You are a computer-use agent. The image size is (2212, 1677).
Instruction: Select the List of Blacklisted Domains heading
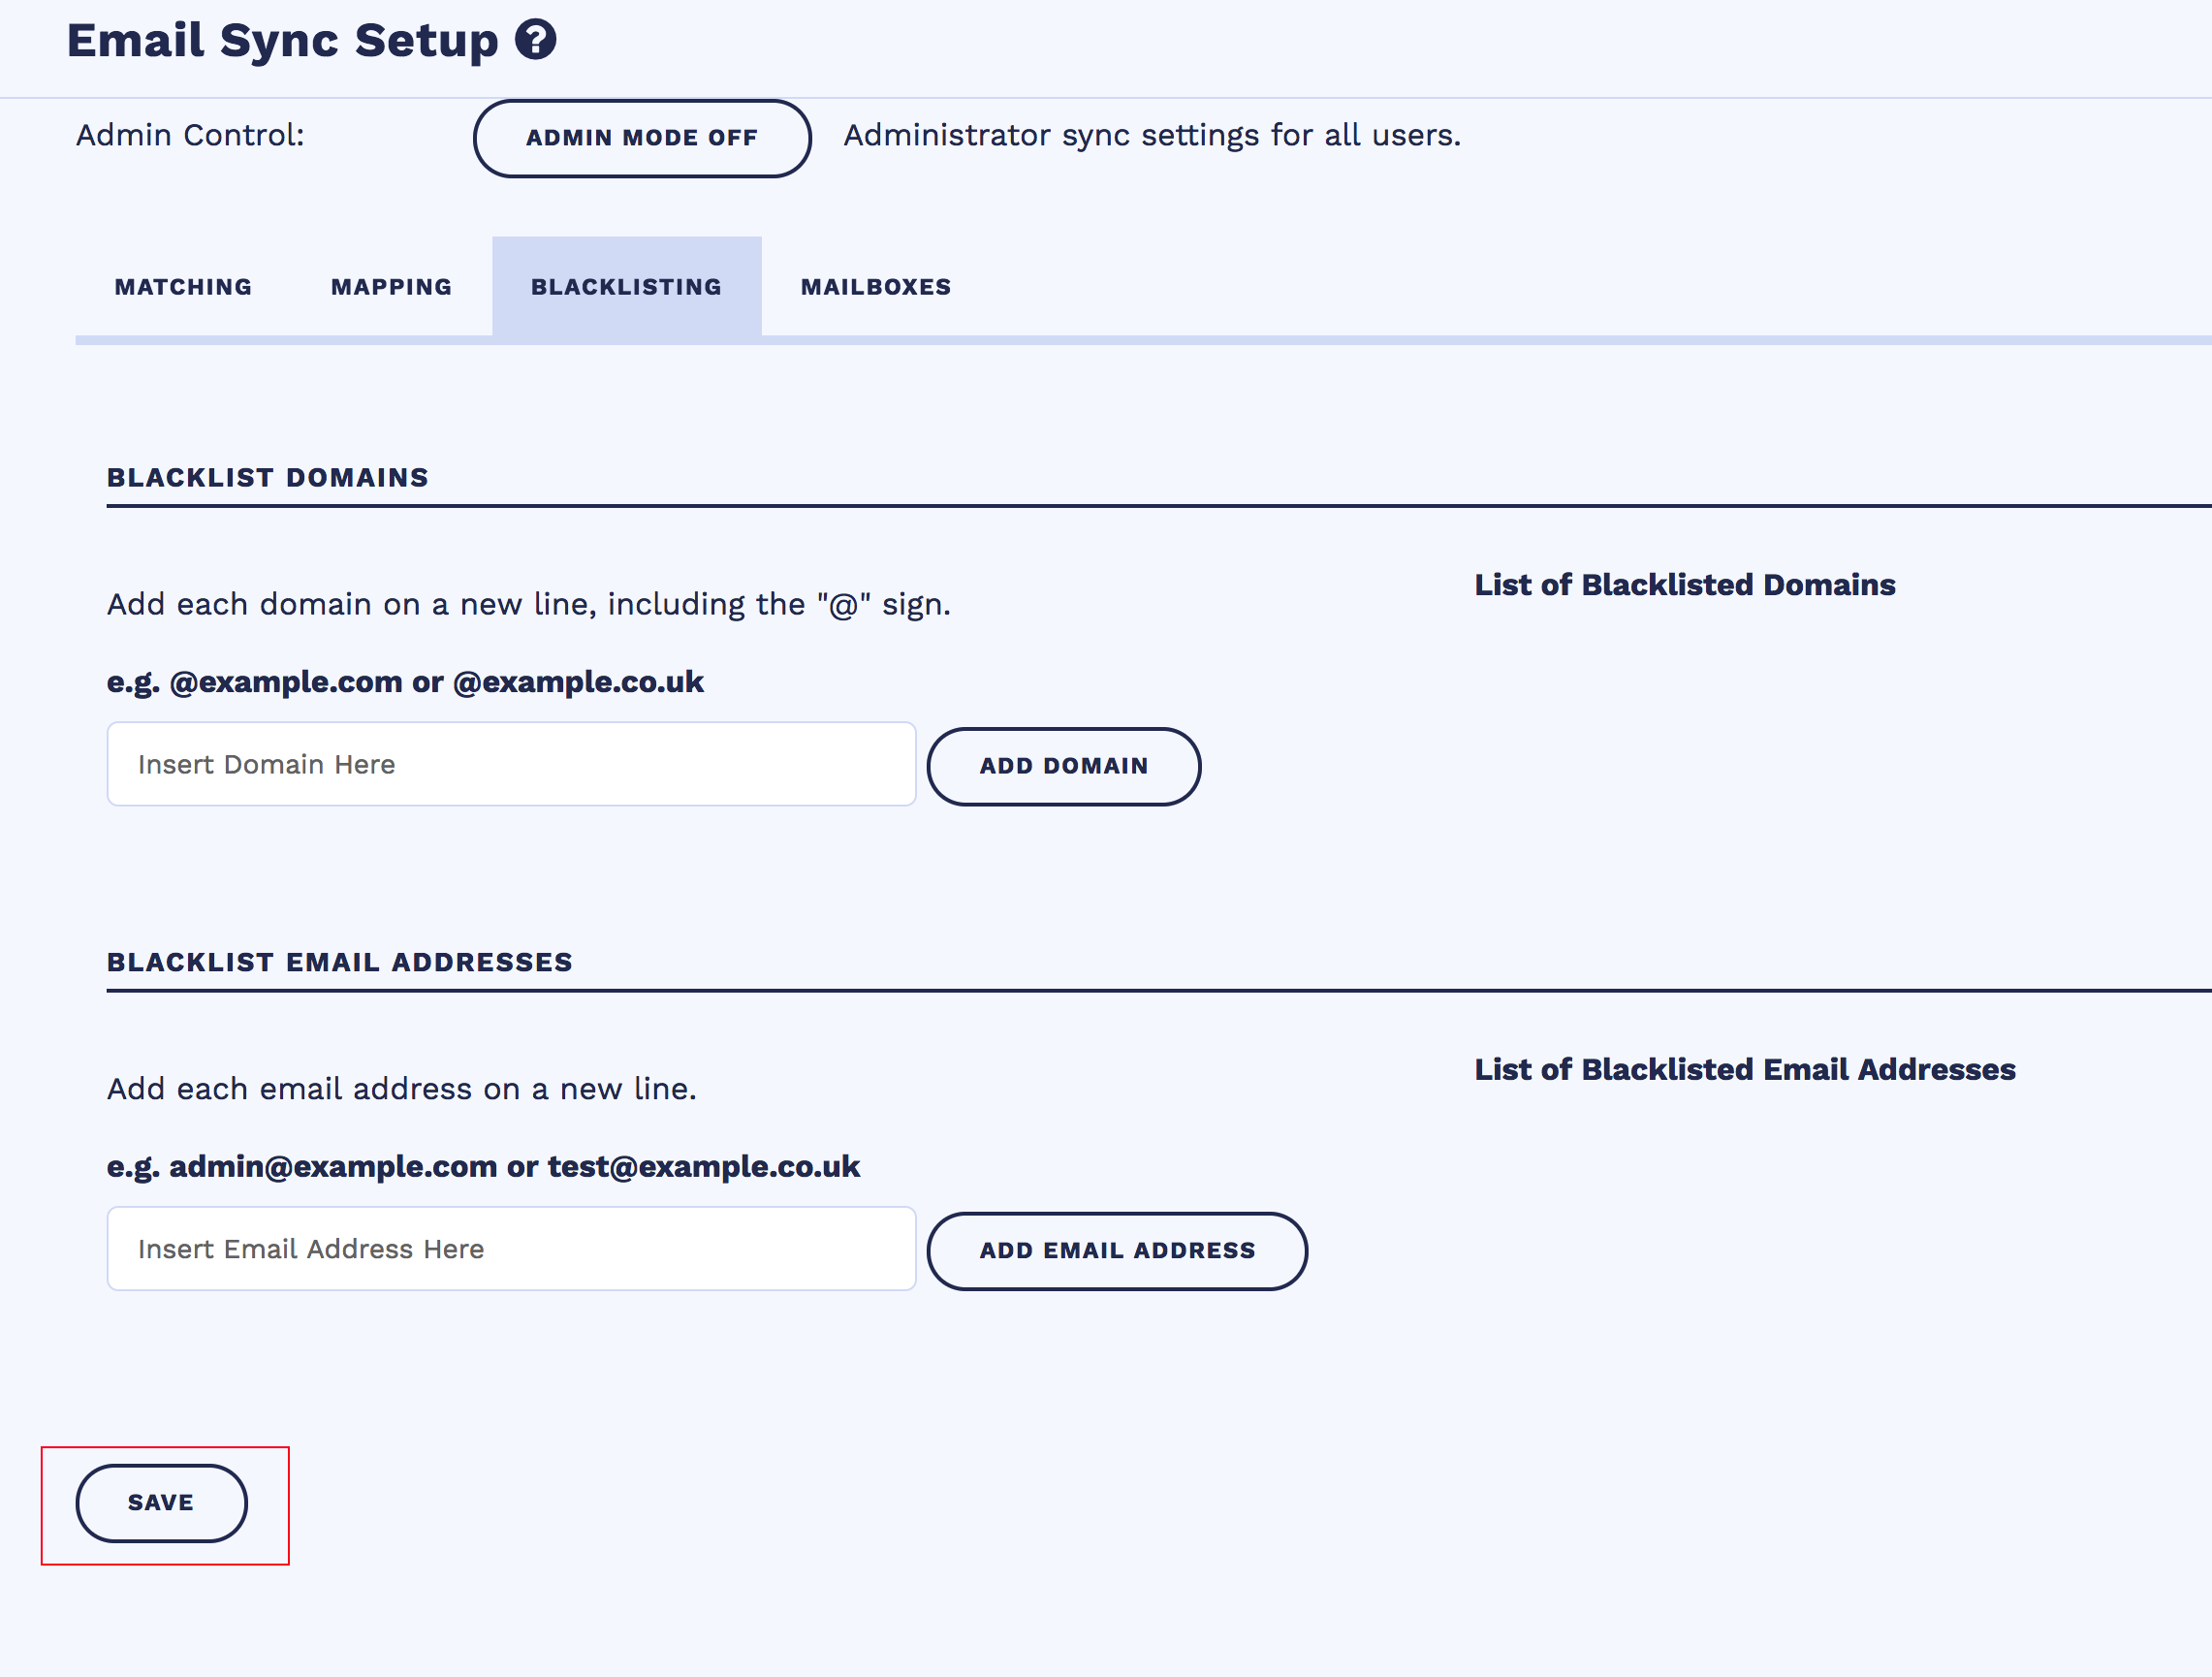(1684, 585)
